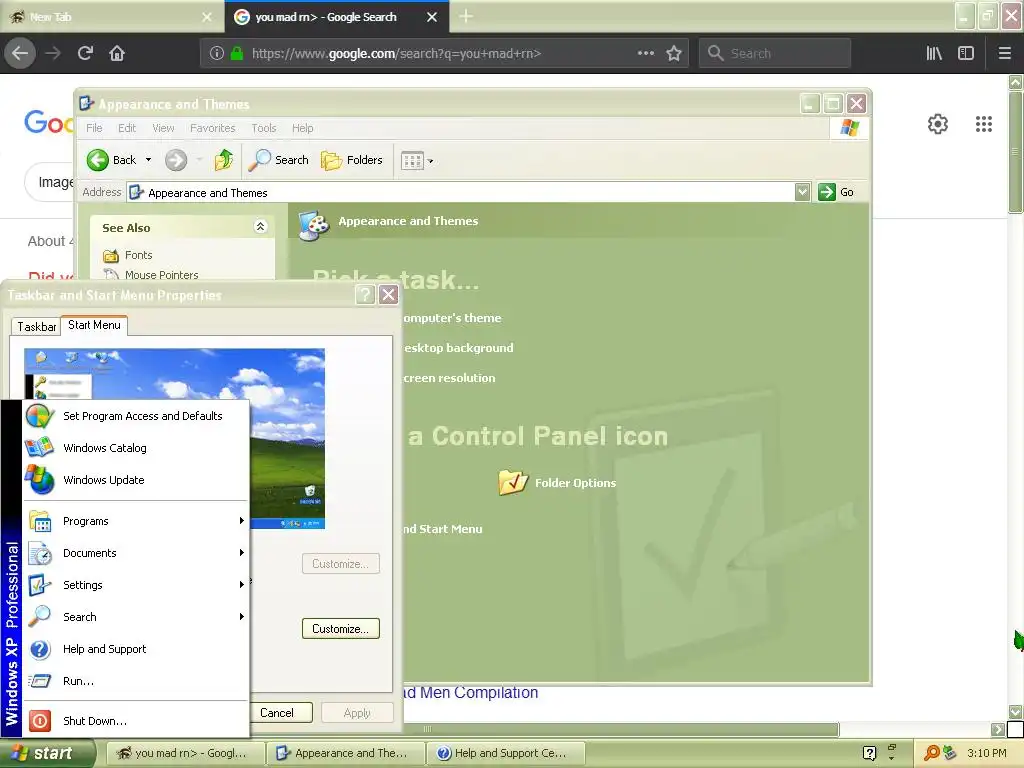
Task: Click the Go button beside address bar
Action: click(x=836, y=192)
